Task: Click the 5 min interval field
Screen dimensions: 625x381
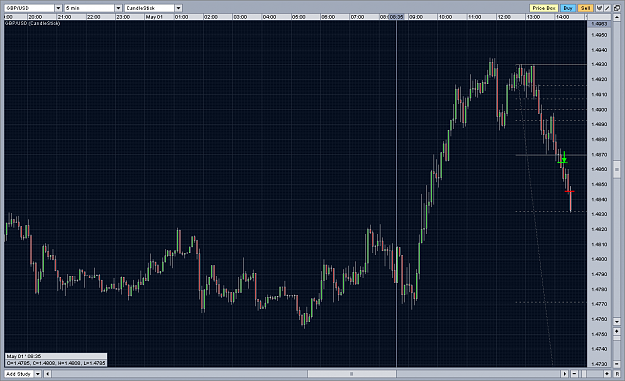Action: [90, 8]
